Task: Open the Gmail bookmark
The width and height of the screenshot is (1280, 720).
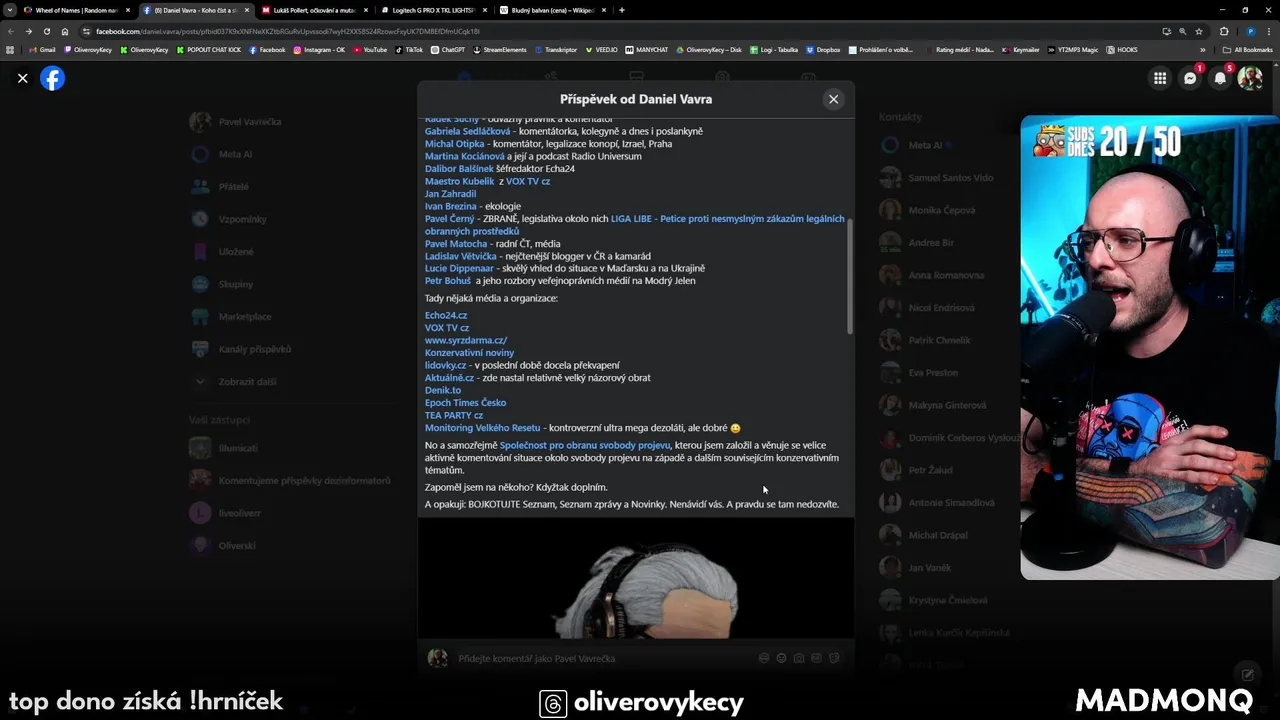Action: 42,50
